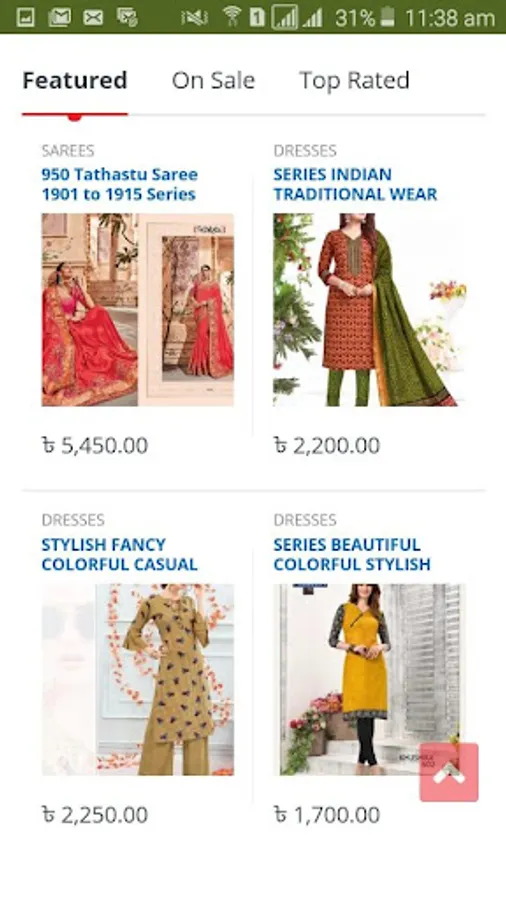Open STYLISH FANCY COLORFUL CASUAL product link
506x900 pixels.
[x=119, y=554]
